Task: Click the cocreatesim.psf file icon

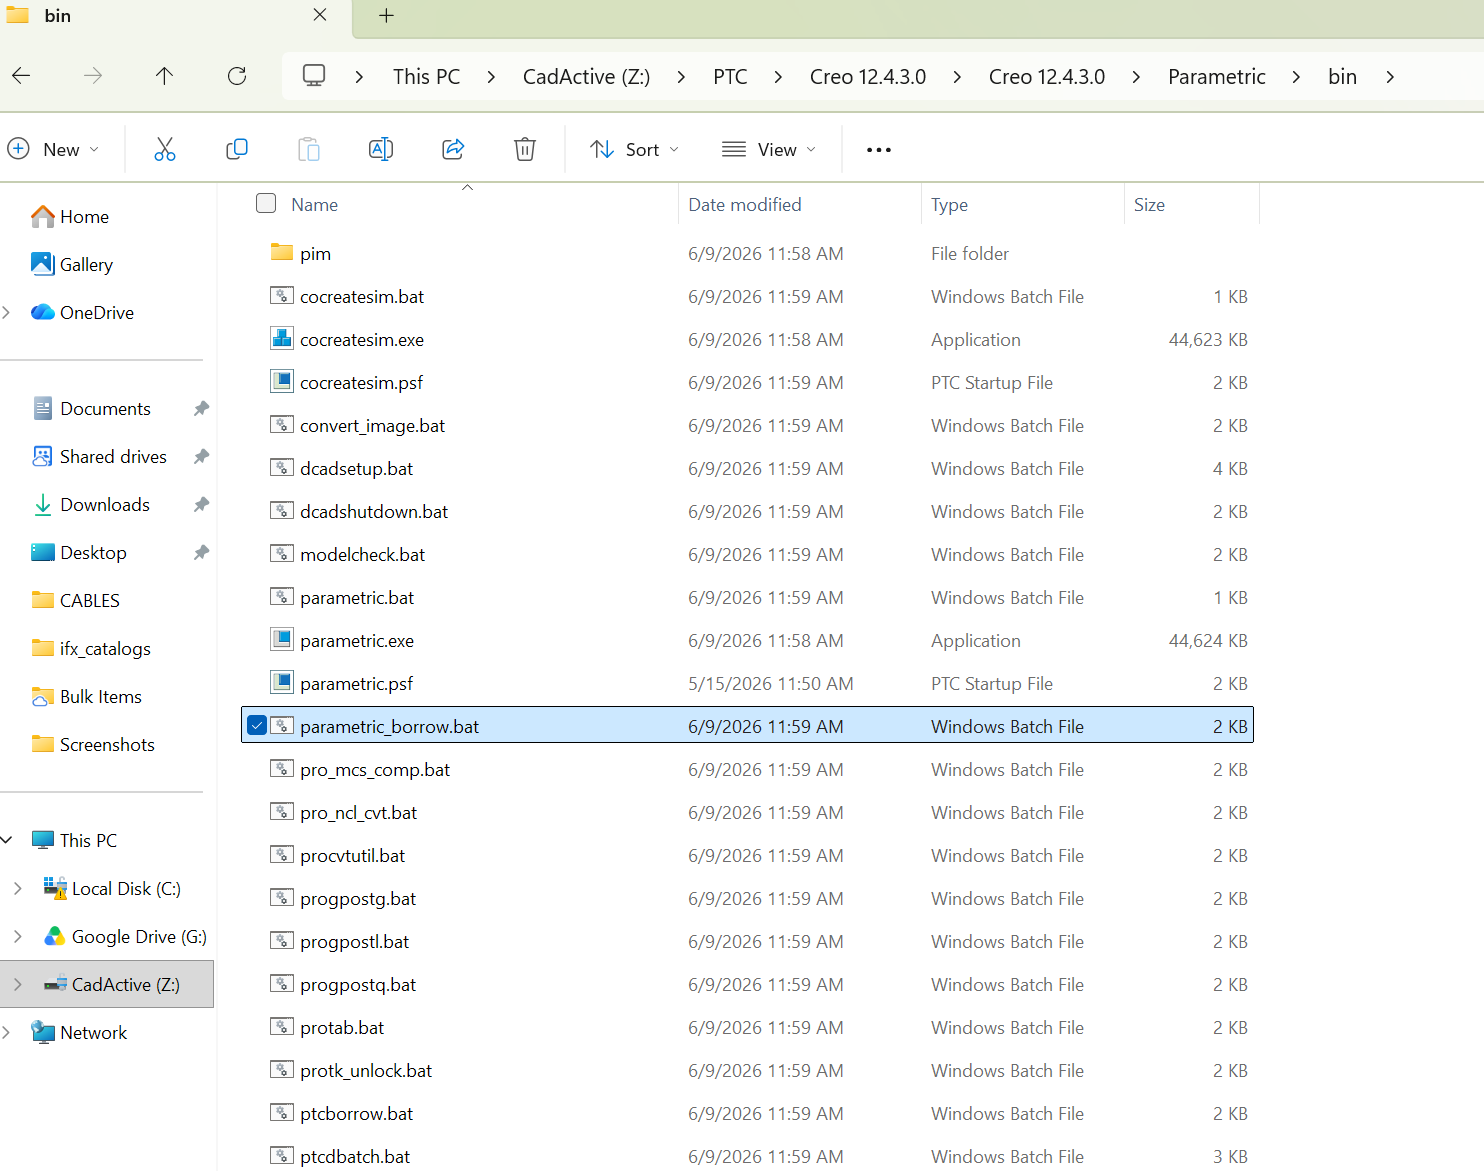Action: click(x=282, y=382)
